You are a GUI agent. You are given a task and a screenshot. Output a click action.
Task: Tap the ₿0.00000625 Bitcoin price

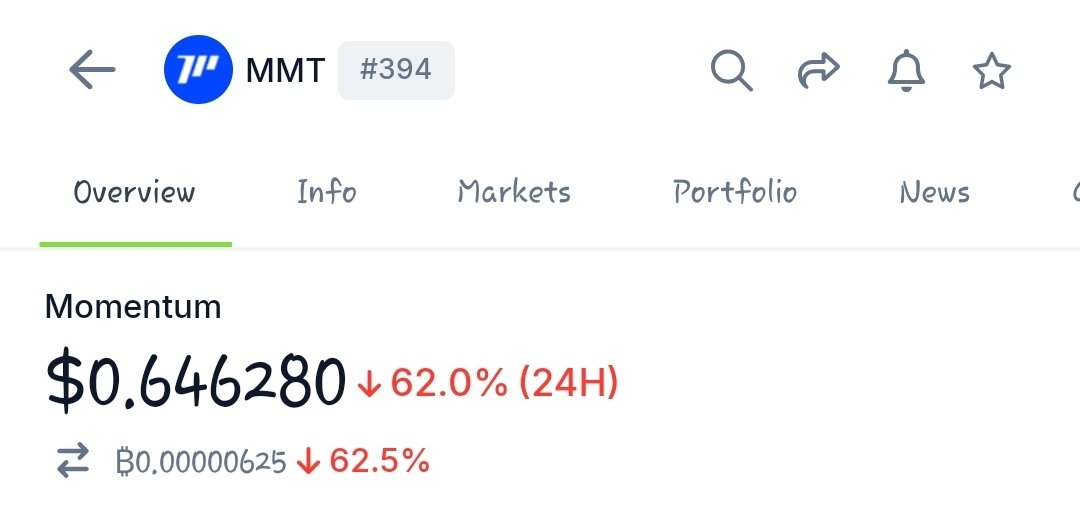(201, 462)
